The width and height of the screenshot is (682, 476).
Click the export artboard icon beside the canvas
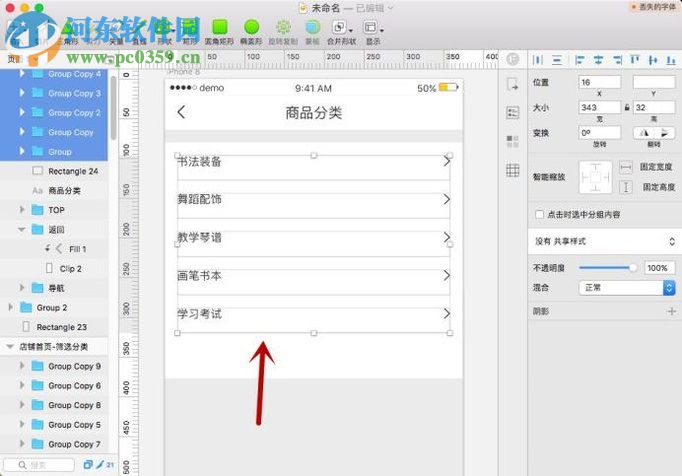[x=513, y=84]
